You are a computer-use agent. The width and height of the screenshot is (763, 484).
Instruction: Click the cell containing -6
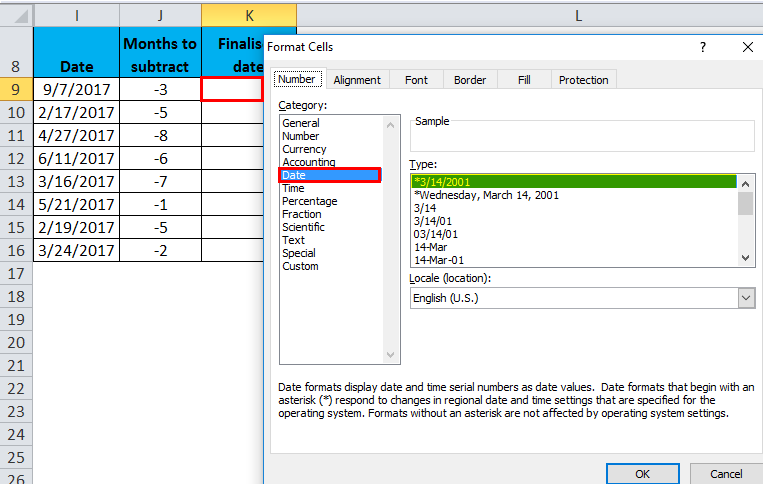(x=160, y=159)
